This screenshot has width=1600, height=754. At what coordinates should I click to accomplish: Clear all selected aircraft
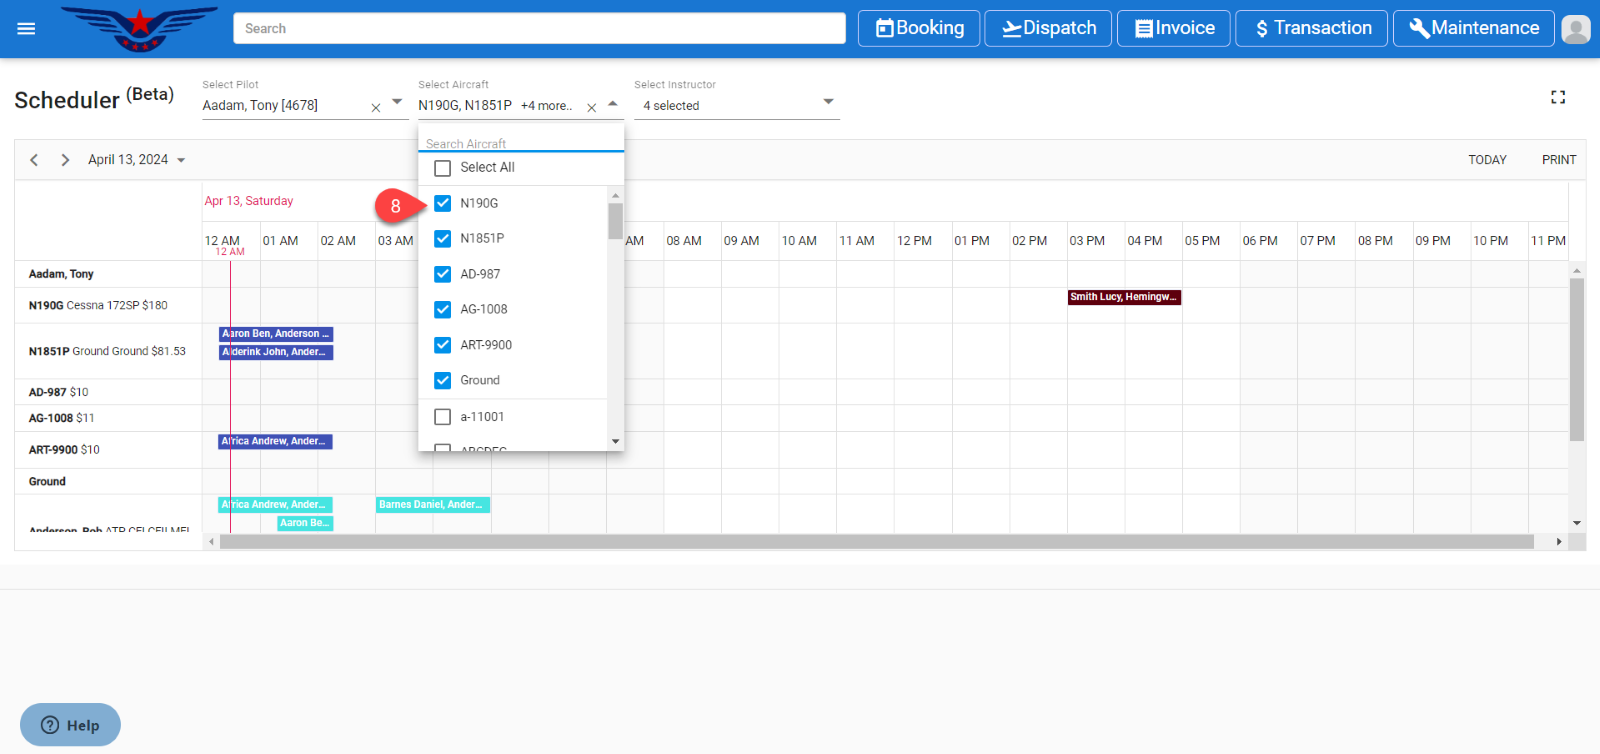coord(591,107)
